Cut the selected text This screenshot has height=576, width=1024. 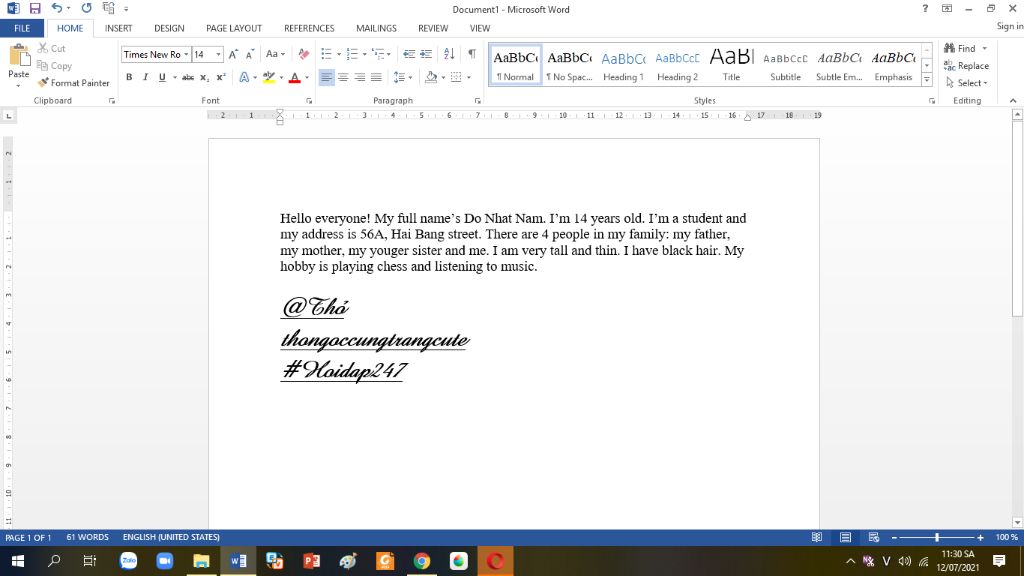click(52, 48)
